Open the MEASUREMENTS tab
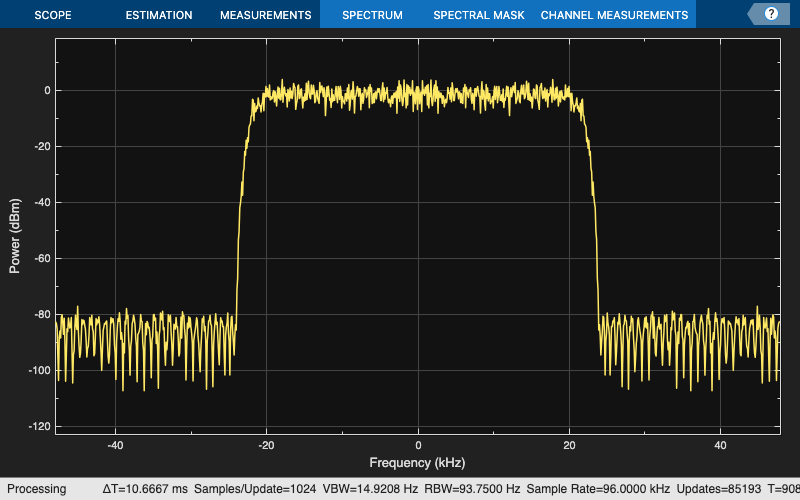The width and height of the screenshot is (800, 500). [x=265, y=15]
